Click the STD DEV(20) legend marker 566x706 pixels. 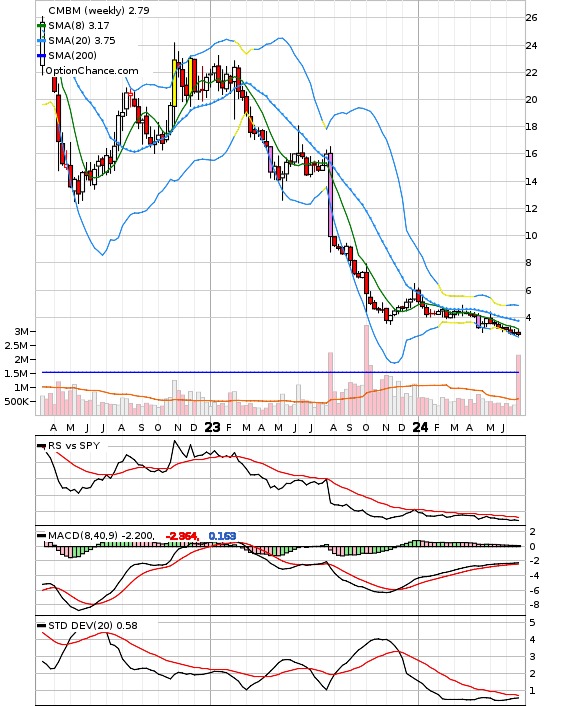[41, 625]
